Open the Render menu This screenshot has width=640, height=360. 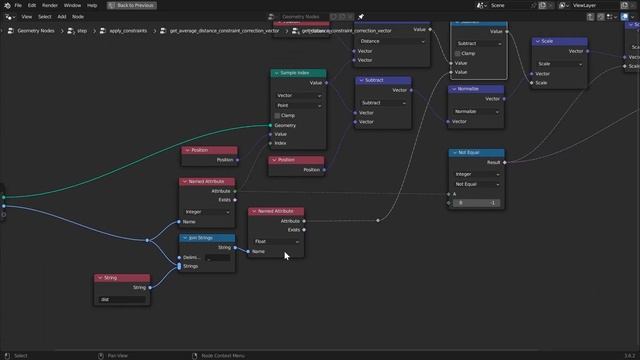point(50,5)
